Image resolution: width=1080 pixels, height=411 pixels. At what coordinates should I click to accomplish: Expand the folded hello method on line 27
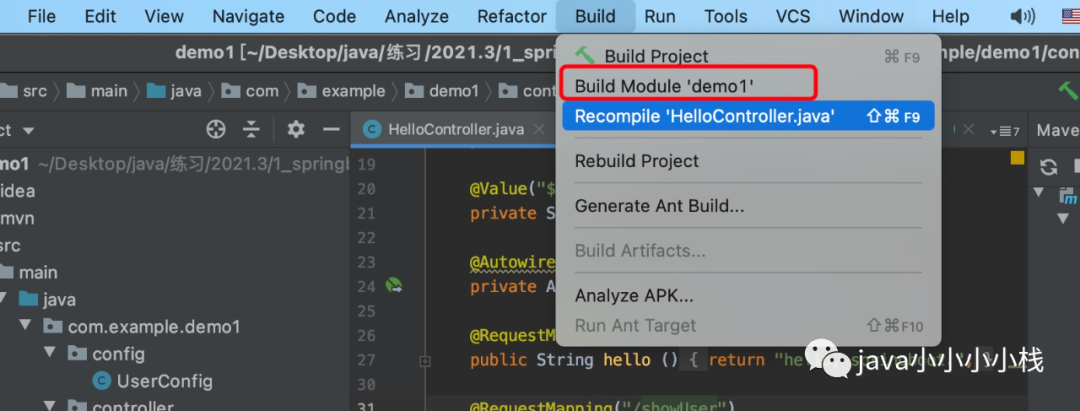(425, 360)
